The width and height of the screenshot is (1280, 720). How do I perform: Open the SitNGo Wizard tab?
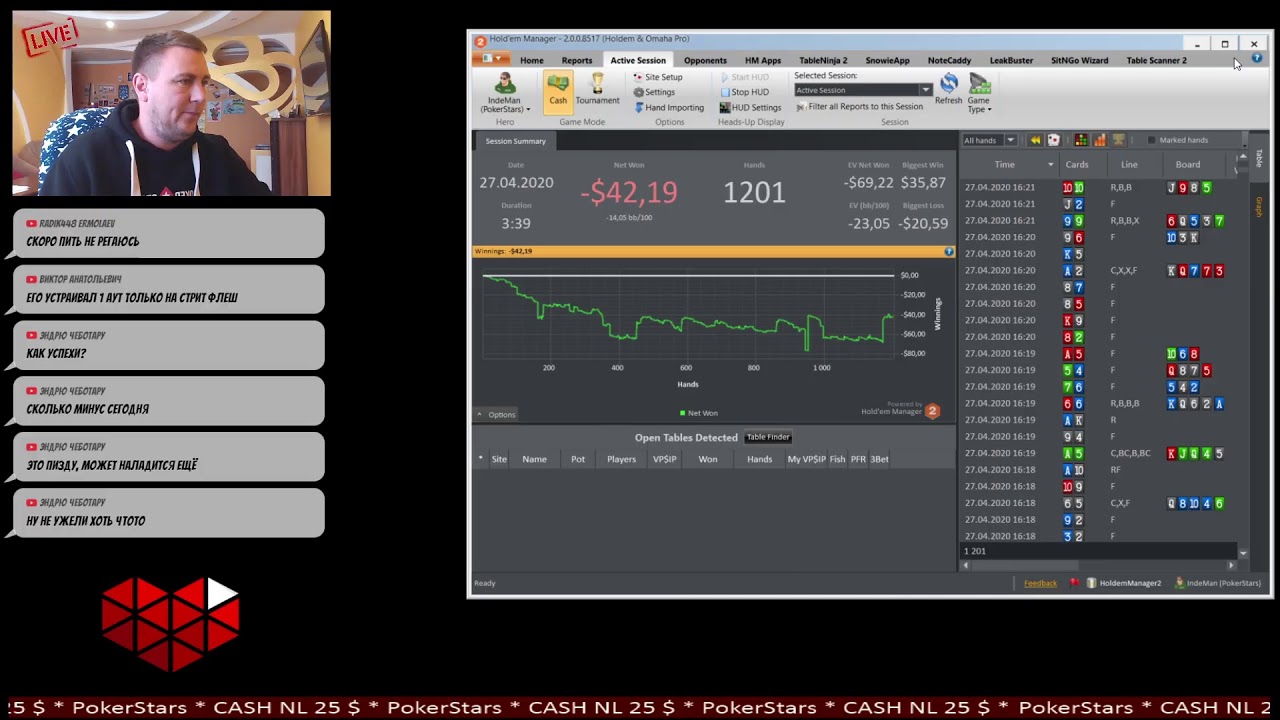[1079, 60]
